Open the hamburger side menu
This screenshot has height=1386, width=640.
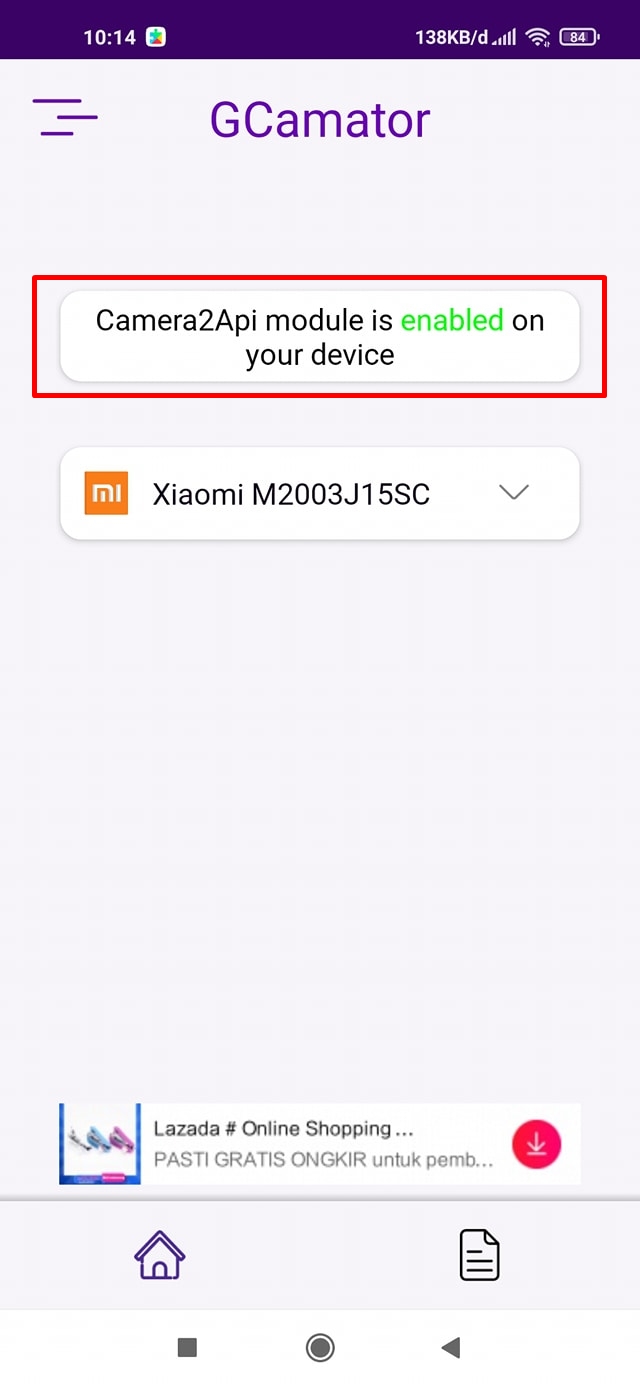65,118
